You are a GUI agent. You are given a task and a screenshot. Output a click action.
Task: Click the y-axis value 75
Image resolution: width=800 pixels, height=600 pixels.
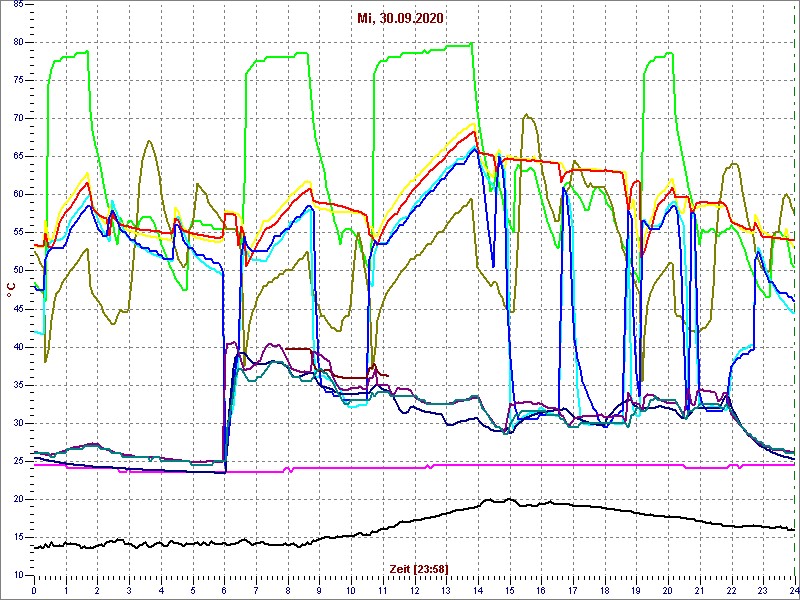tap(17, 81)
